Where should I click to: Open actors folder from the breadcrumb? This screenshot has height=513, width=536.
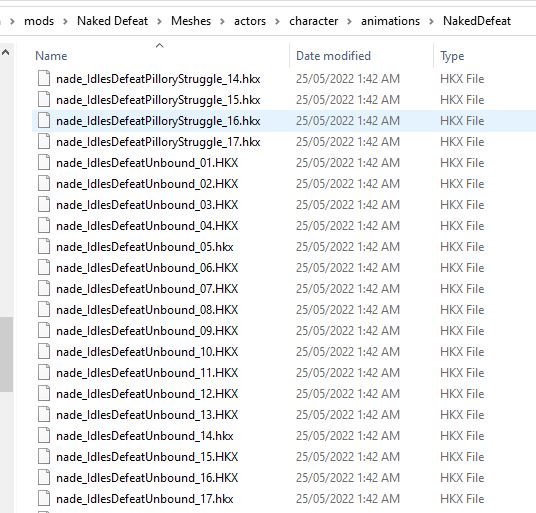tap(250, 21)
